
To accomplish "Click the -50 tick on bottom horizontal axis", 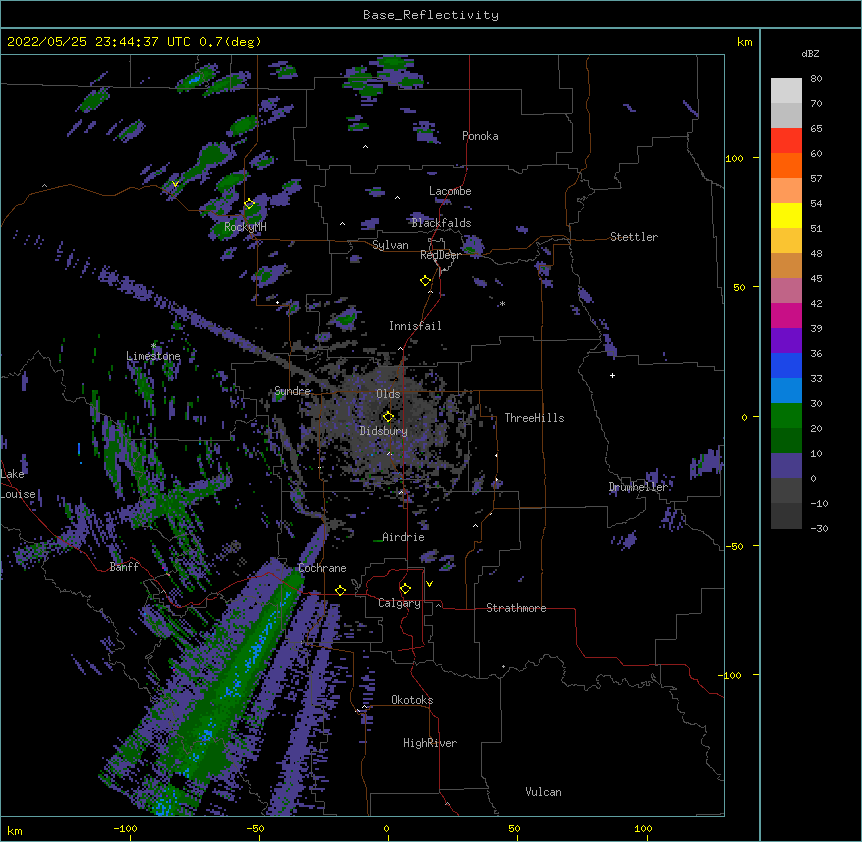I will click(255, 828).
